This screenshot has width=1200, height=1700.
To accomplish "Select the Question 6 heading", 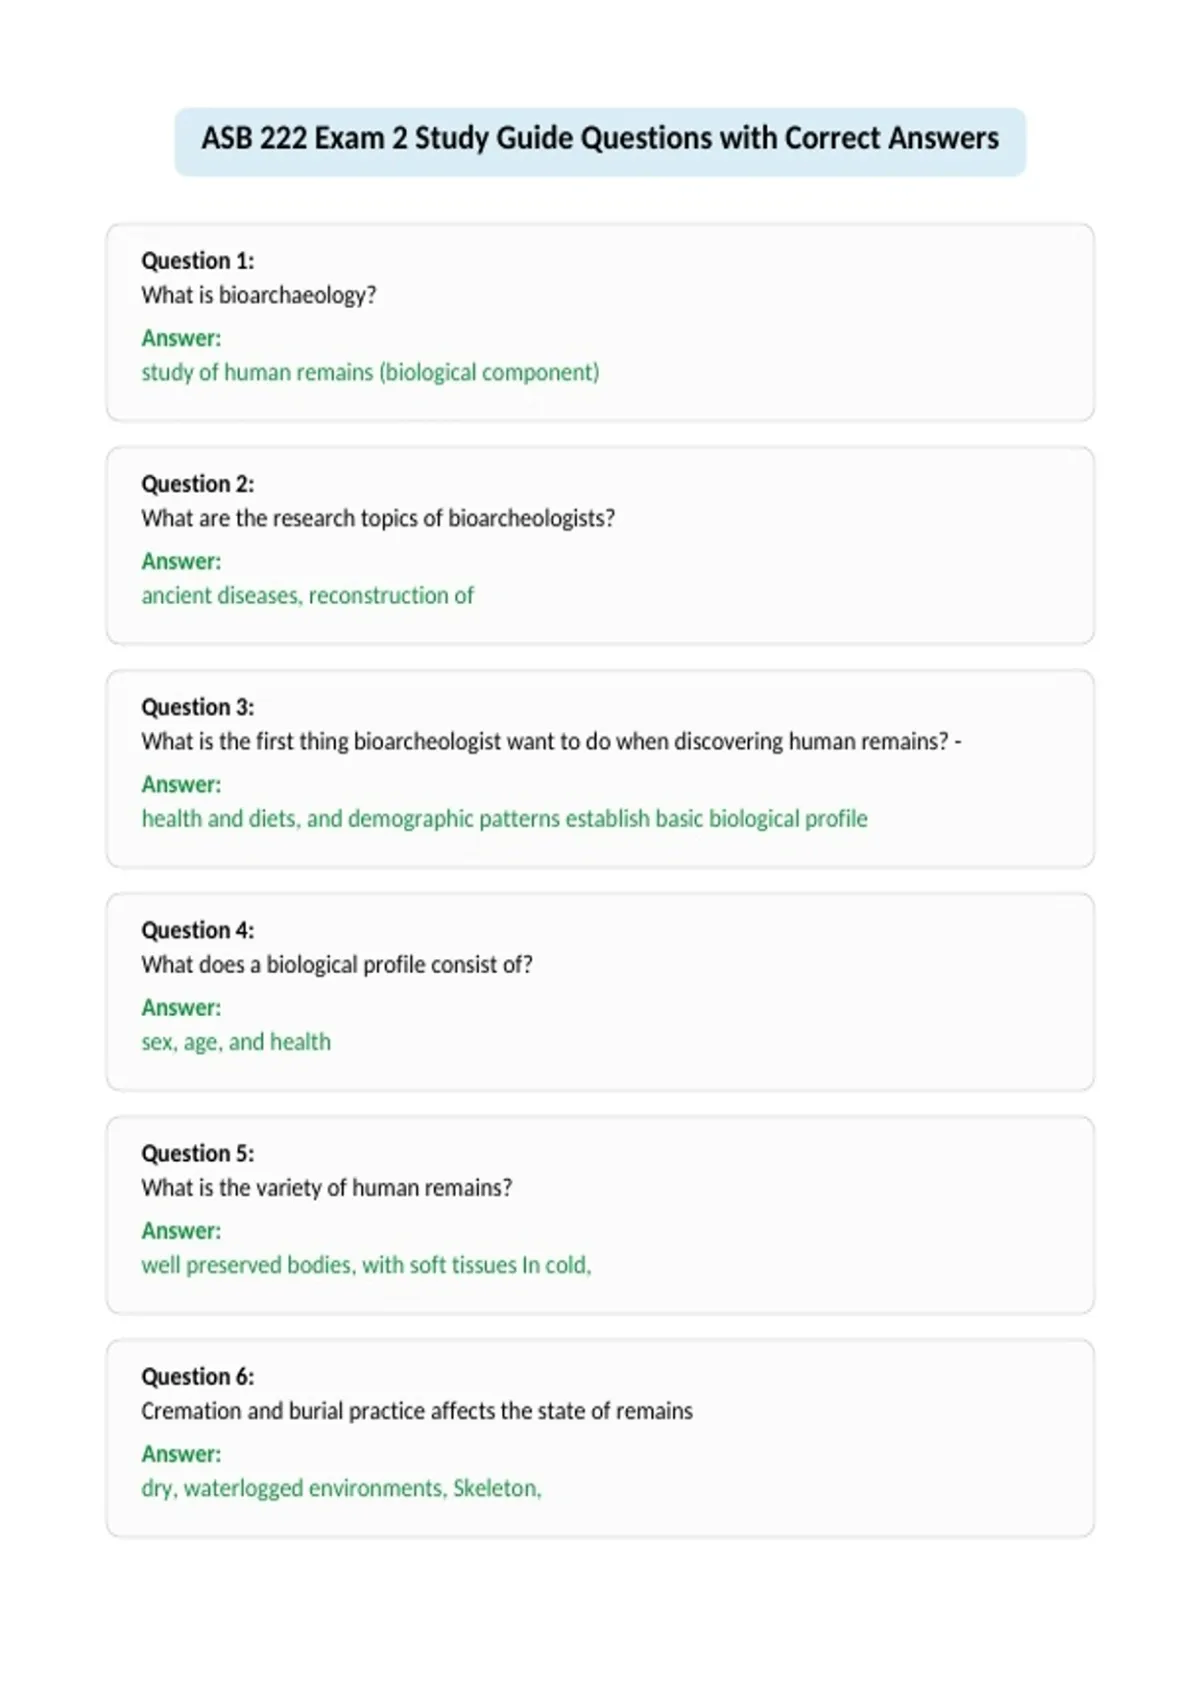I will (198, 1376).
